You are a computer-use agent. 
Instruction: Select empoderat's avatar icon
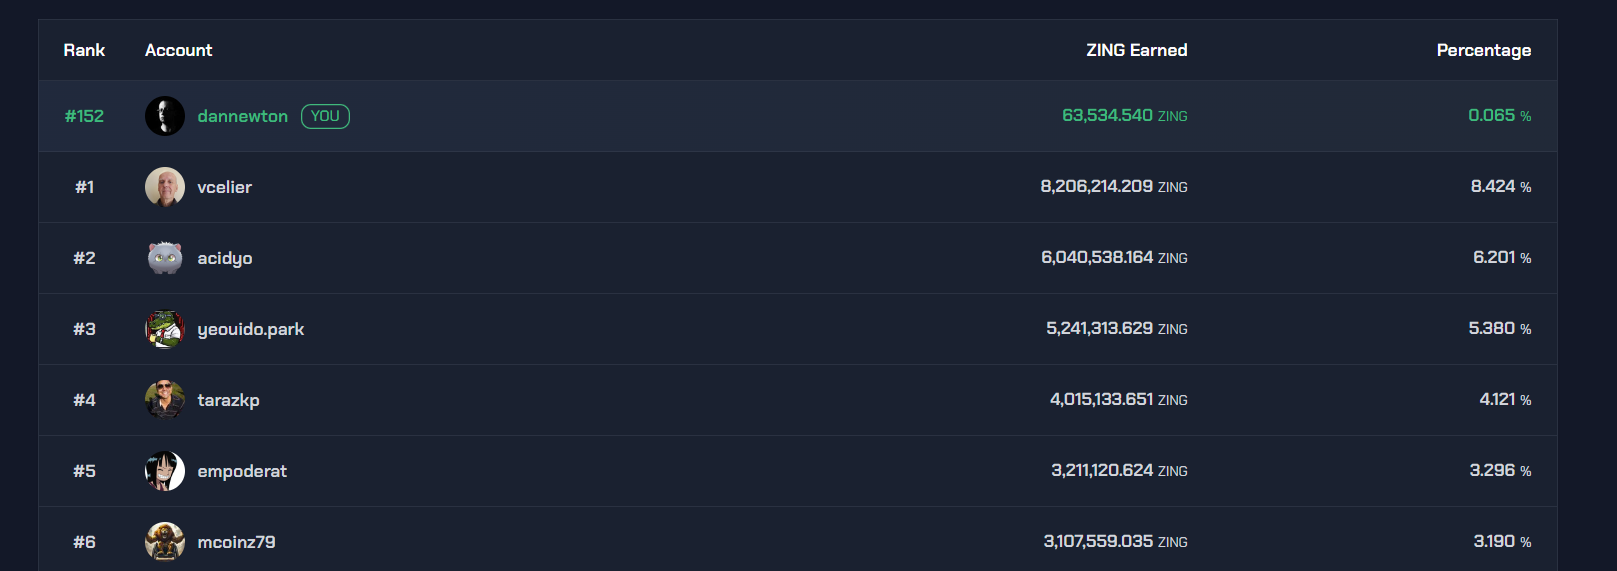[165, 471]
